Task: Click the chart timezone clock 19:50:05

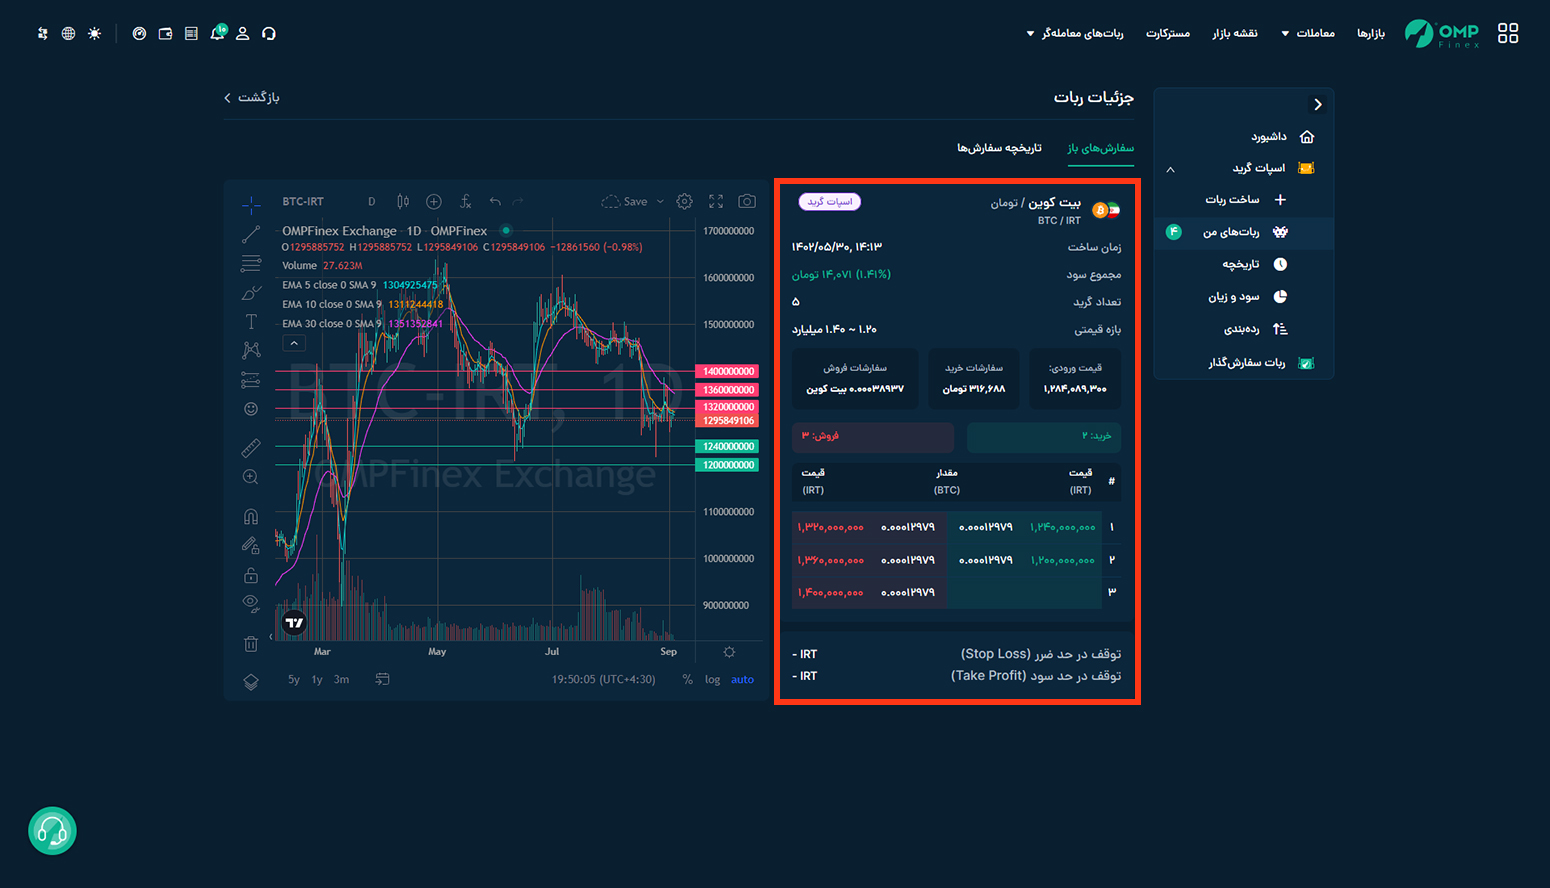Action: click(x=604, y=679)
